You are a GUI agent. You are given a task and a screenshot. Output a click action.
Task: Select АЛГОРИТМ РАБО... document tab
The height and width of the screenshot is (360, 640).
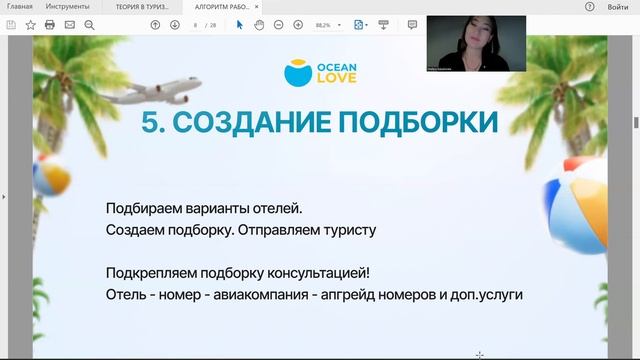222,7
